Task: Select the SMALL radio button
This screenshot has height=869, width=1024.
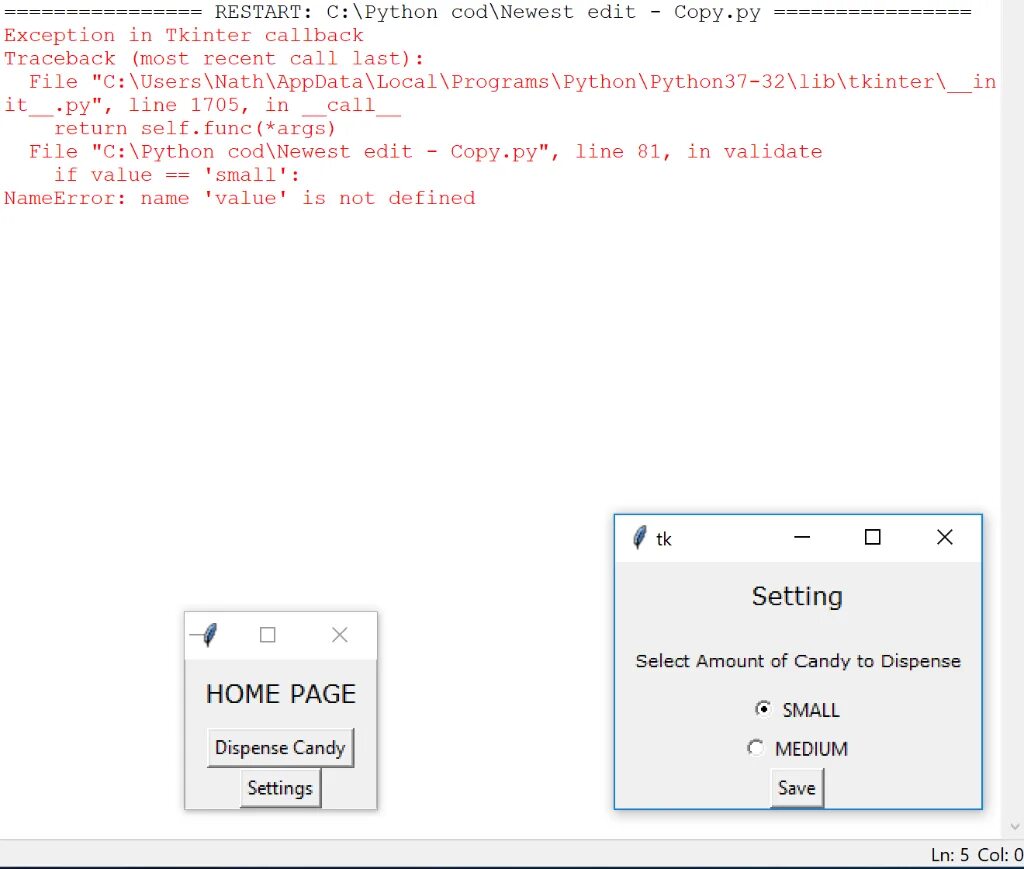Action: pyautogui.click(x=797, y=710)
